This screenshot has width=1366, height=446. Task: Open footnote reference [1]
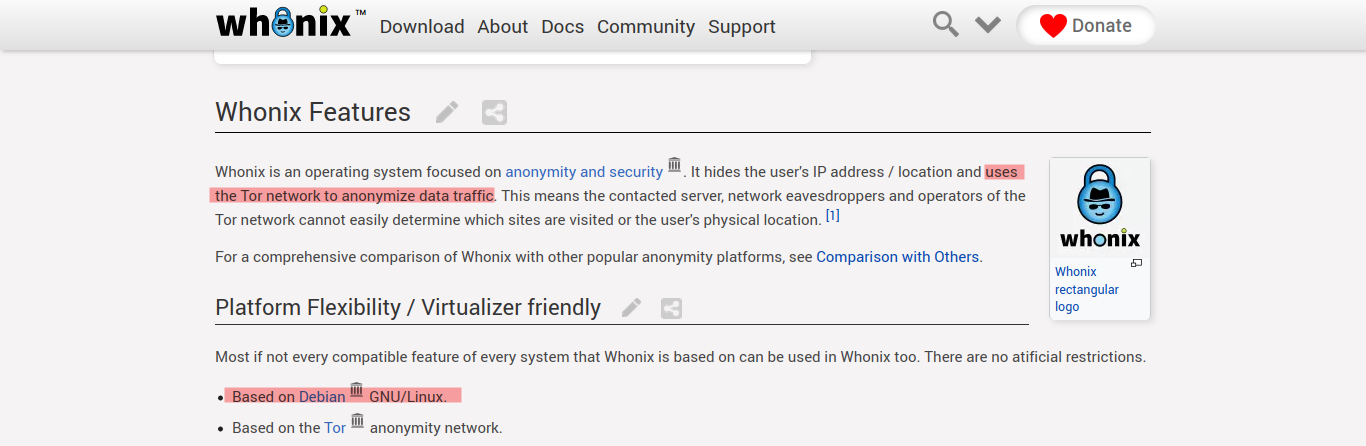click(x=833, y=215)
